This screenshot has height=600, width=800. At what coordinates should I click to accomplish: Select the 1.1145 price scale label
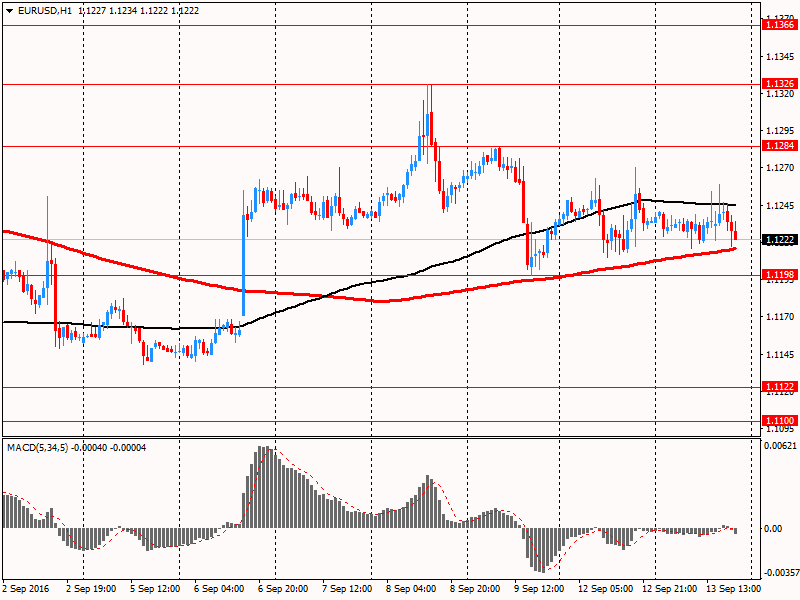(x=780, y=355)
